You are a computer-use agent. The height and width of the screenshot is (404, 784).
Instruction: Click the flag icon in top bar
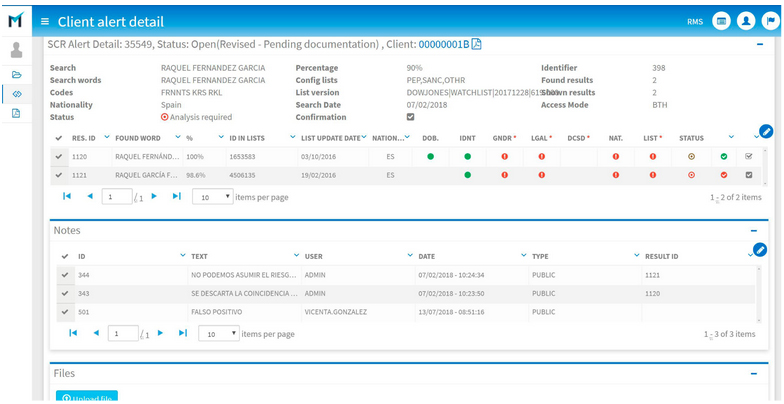[x=770, y=21]
